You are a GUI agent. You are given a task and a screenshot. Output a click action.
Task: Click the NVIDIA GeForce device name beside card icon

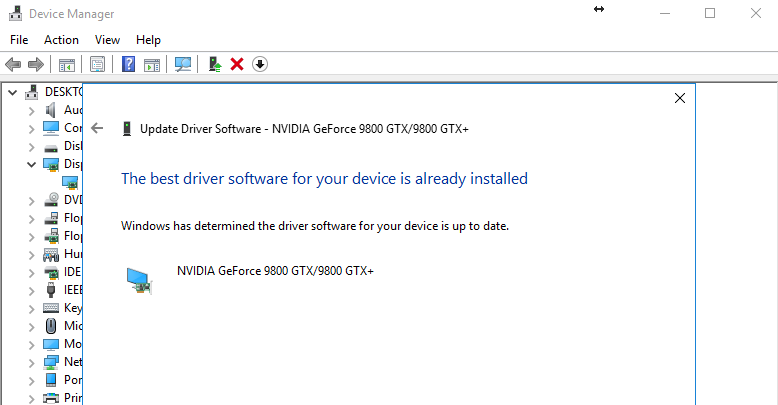click(x=275, y=271)
